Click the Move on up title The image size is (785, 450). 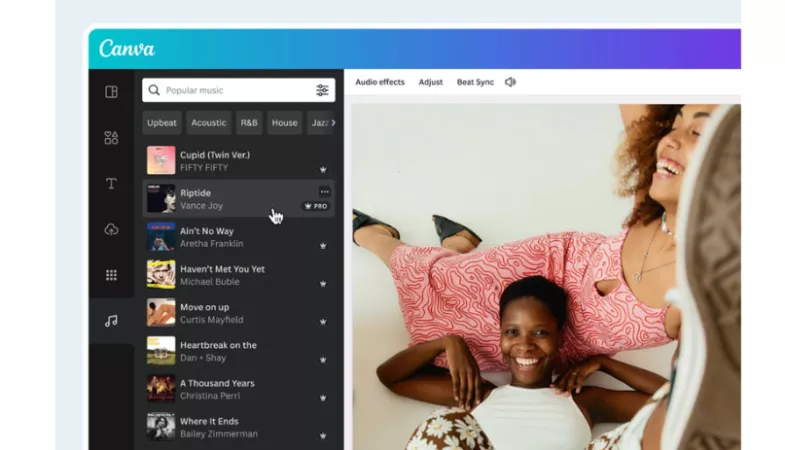204,307
